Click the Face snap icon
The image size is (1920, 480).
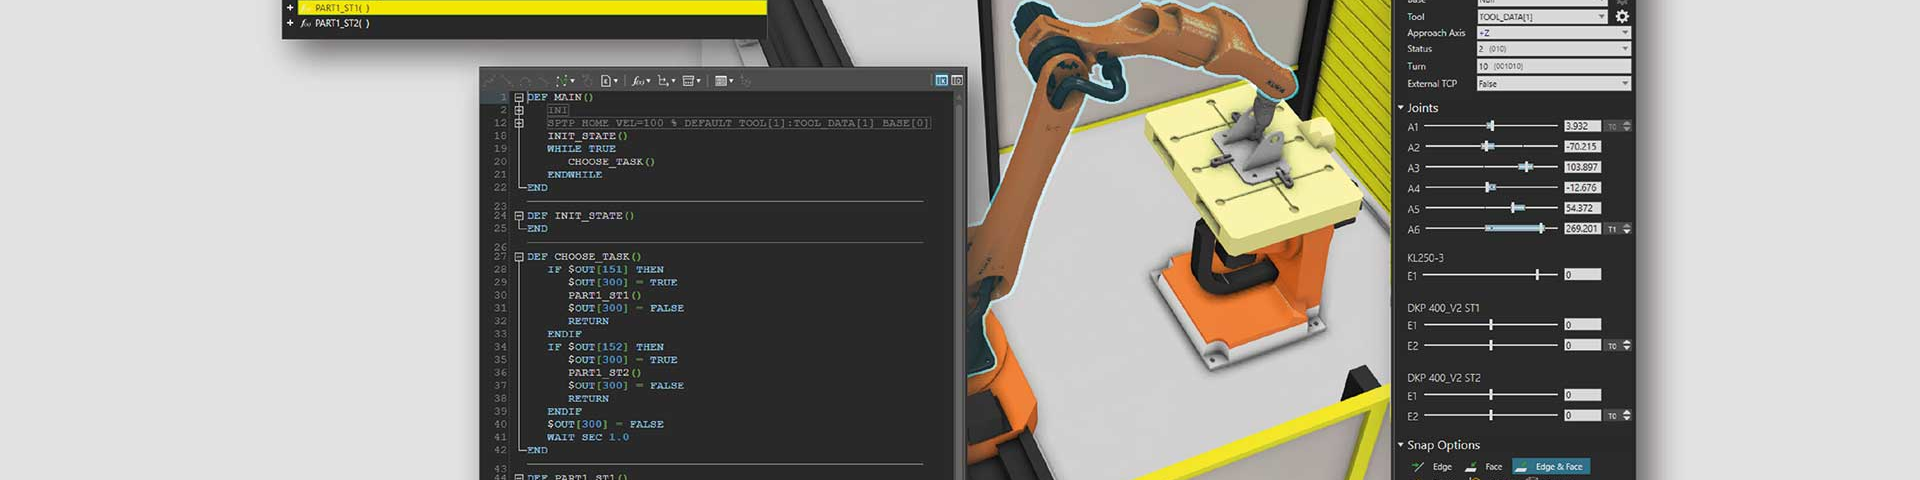pos(1471,467)
